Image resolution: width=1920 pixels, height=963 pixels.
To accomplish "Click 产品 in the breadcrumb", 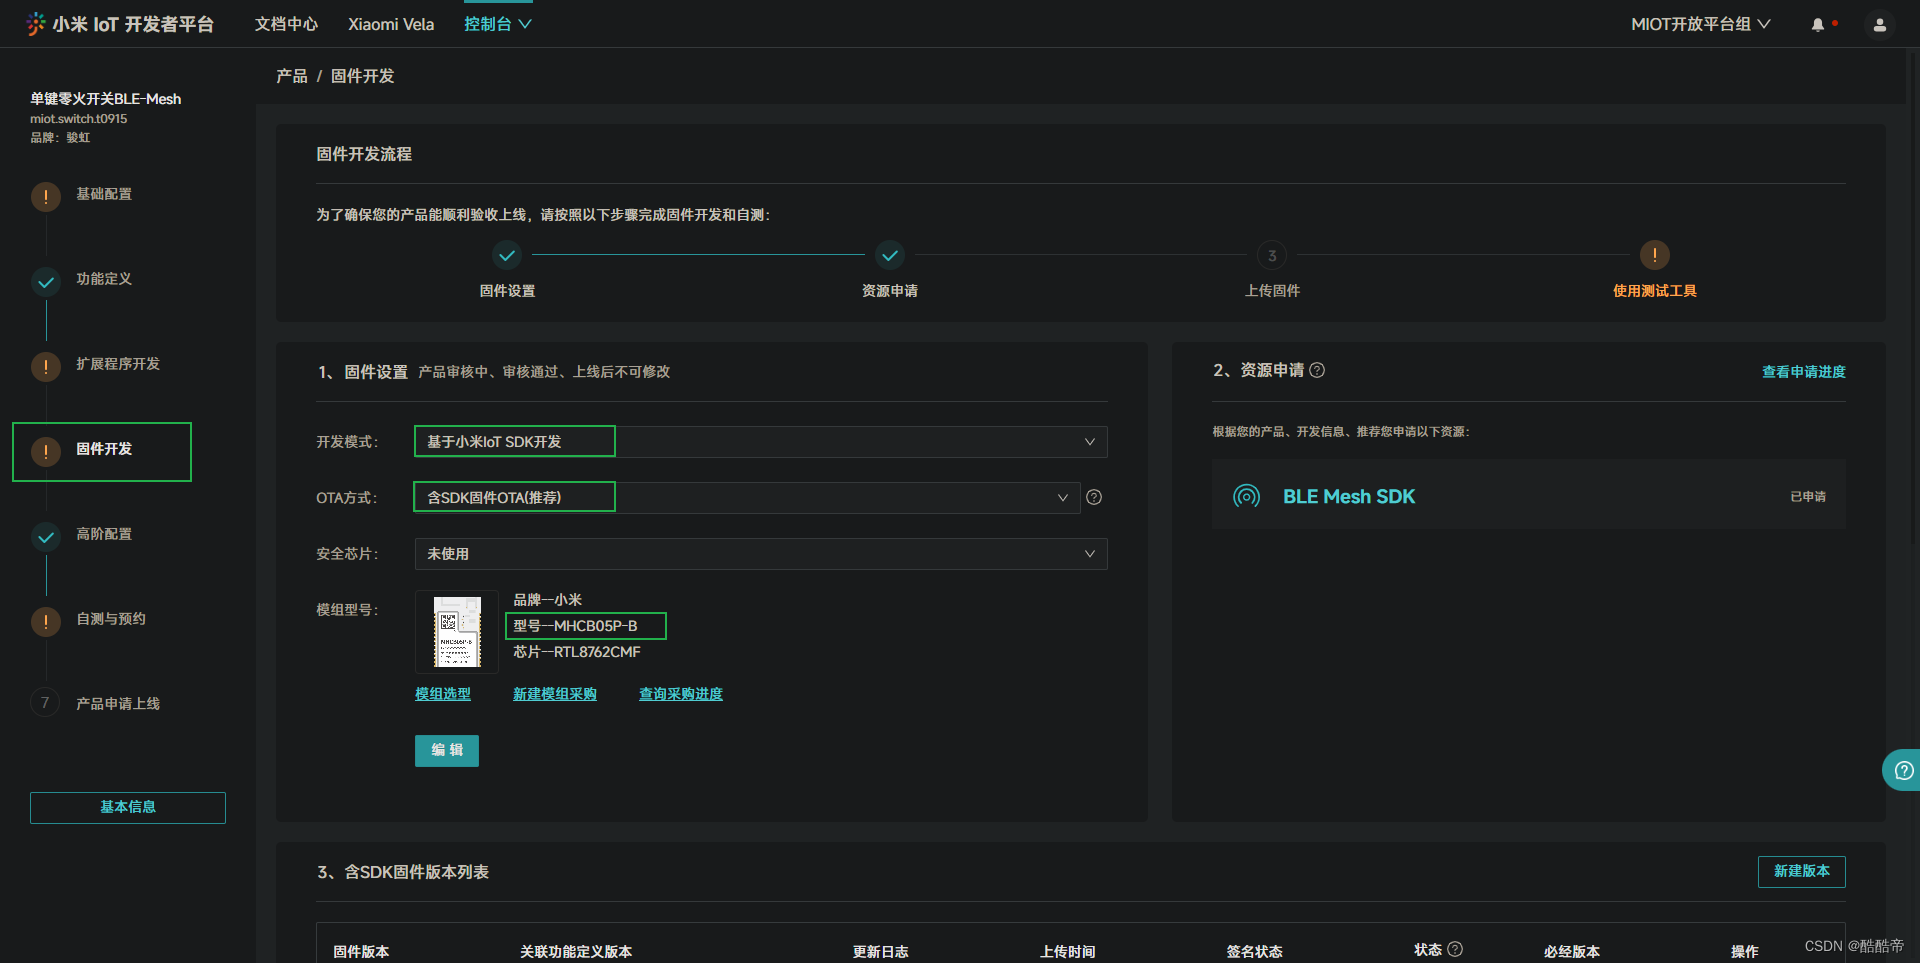I will pyautogui.click(x=292, y=76).
